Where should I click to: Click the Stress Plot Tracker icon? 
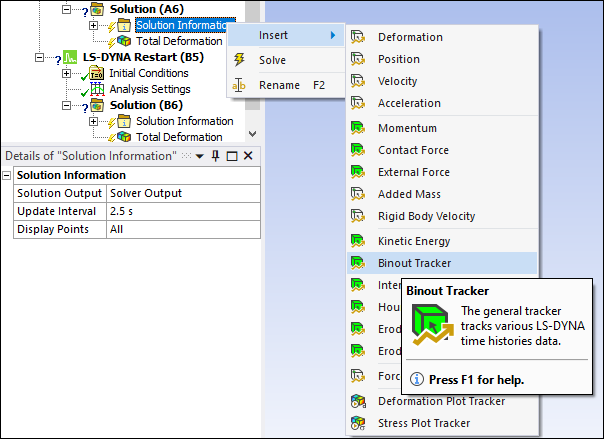(358, 423)
